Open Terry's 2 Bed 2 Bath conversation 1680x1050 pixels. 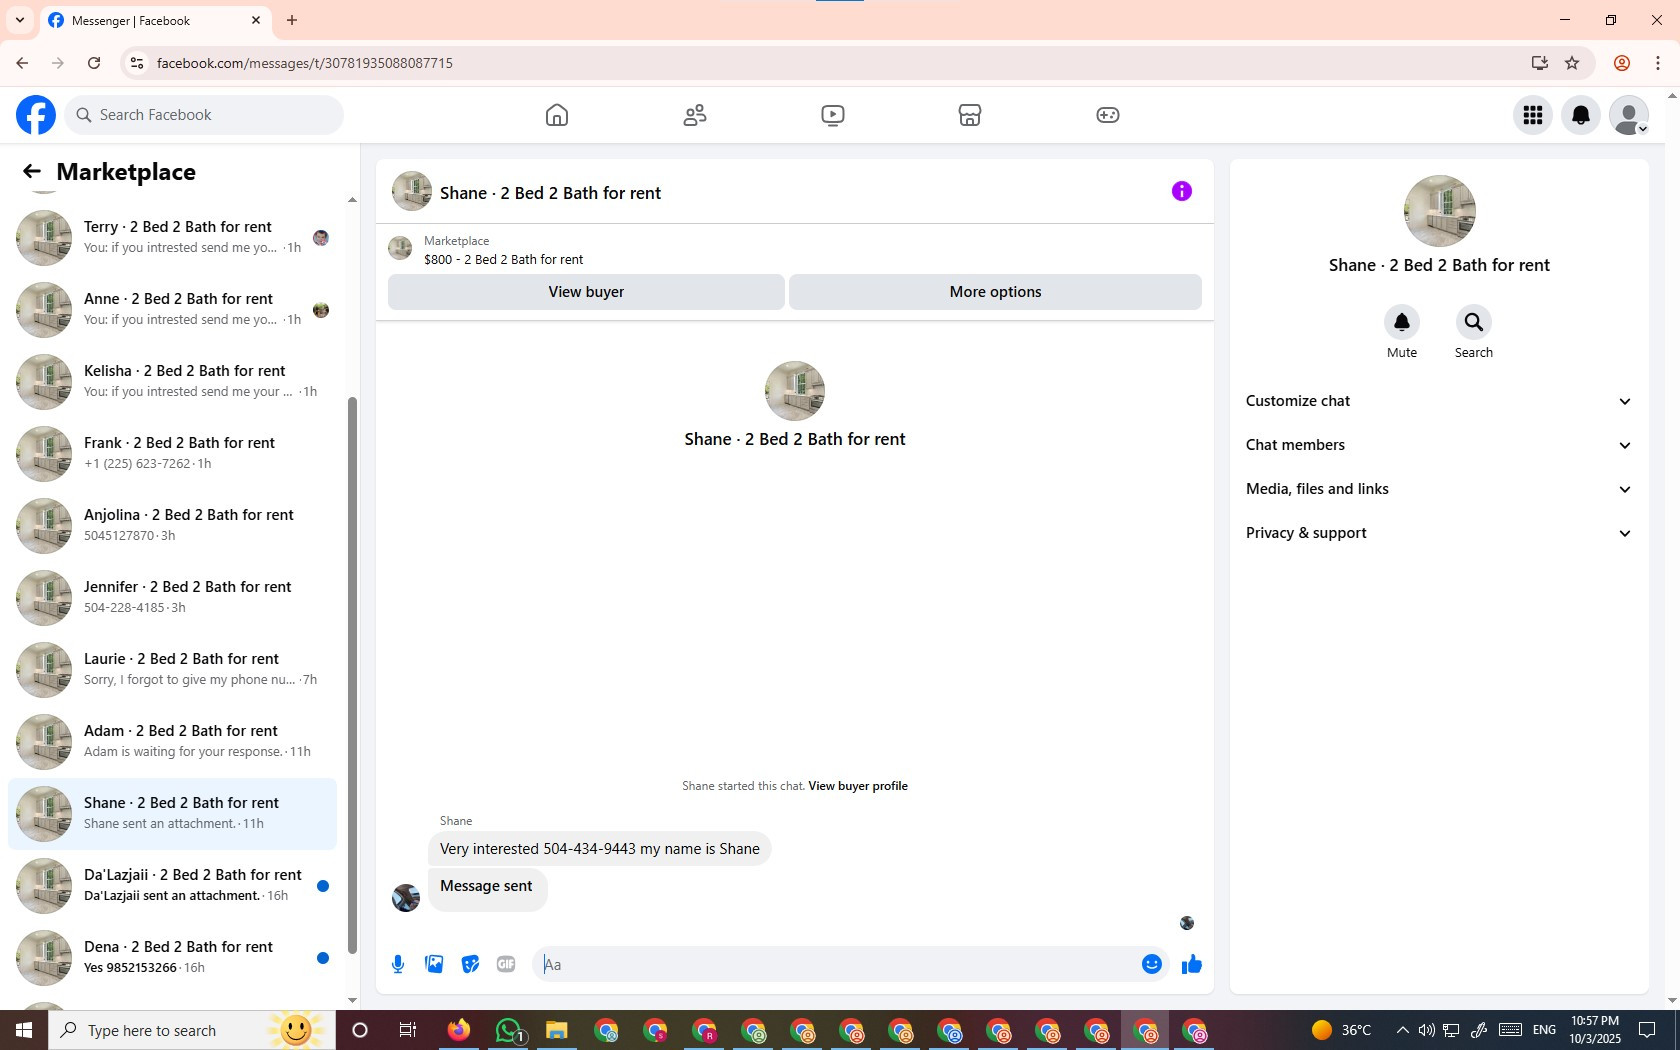(172, 238)
